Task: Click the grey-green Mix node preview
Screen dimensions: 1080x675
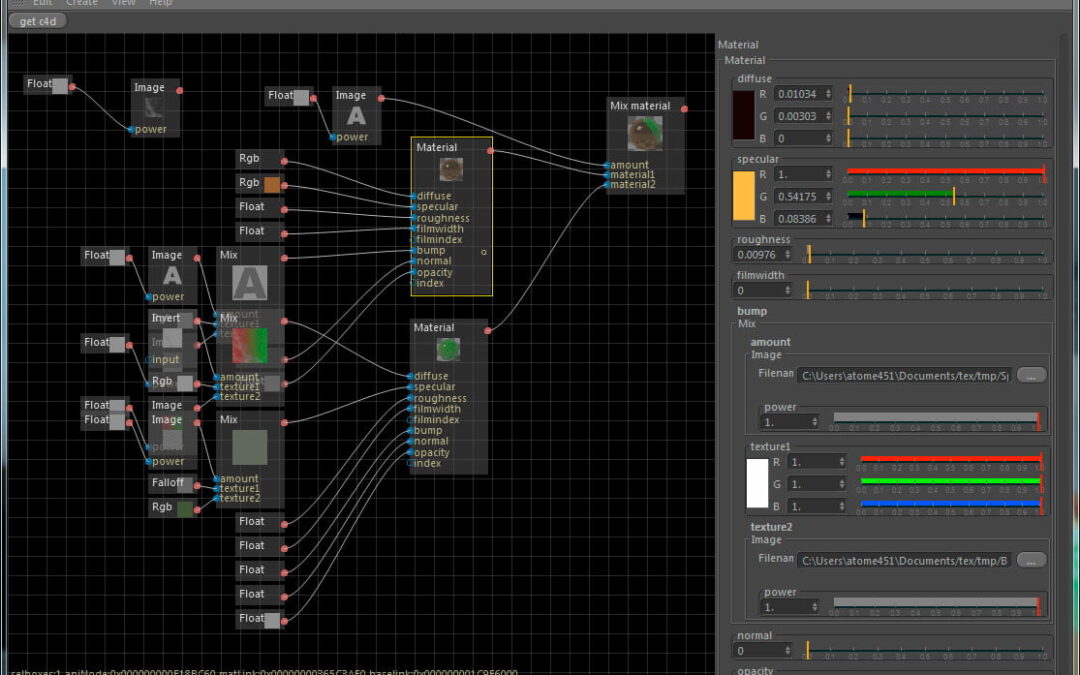Action: [249, 447]
